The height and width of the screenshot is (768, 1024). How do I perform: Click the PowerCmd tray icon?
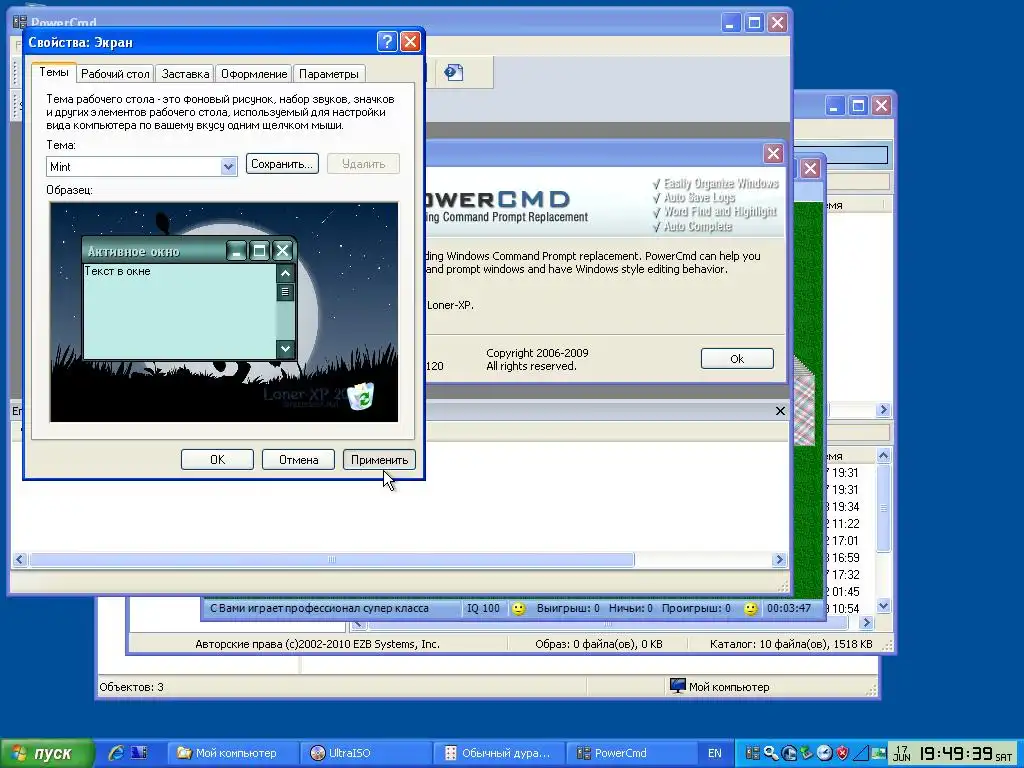[753, 753]
